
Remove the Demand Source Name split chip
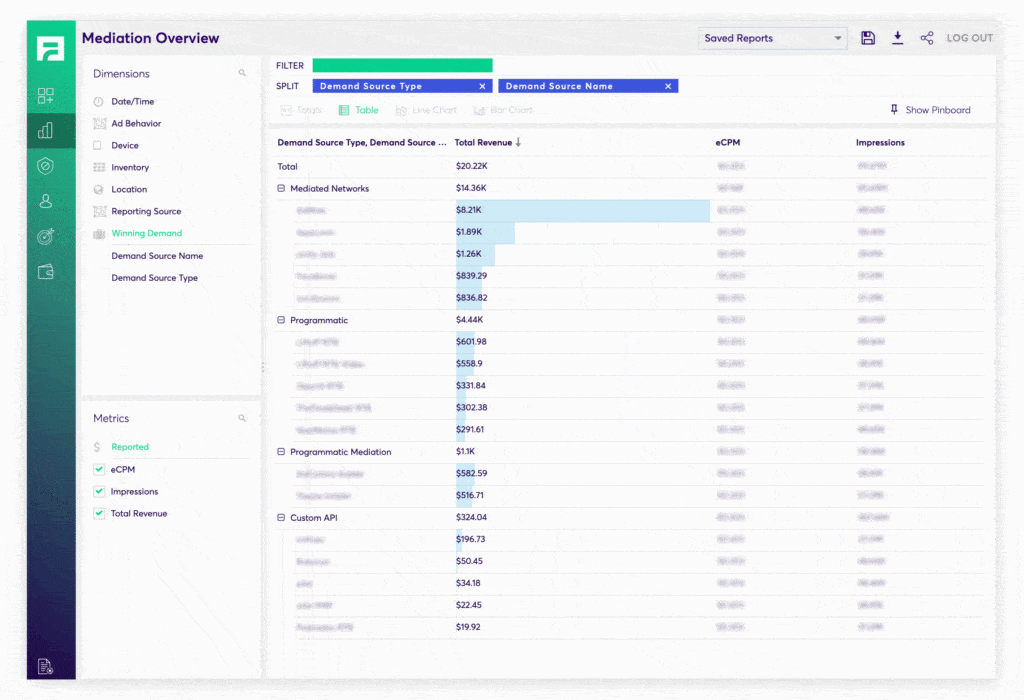(668, 85)
